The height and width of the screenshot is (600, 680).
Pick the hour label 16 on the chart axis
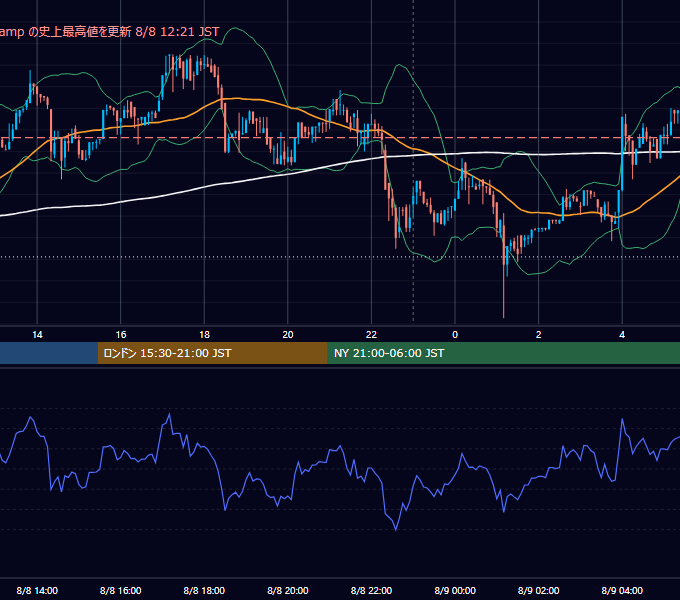(x=121, y=335)
